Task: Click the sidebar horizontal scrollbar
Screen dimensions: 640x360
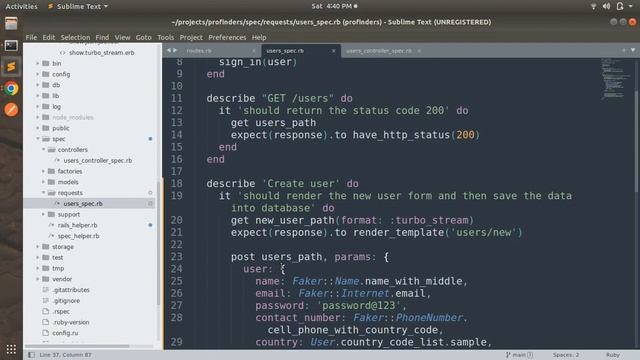Action: pos(77,346)
